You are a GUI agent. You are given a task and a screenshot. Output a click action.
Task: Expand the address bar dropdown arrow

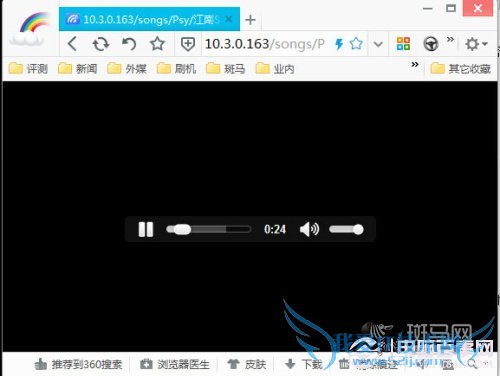tap(378, 44)
